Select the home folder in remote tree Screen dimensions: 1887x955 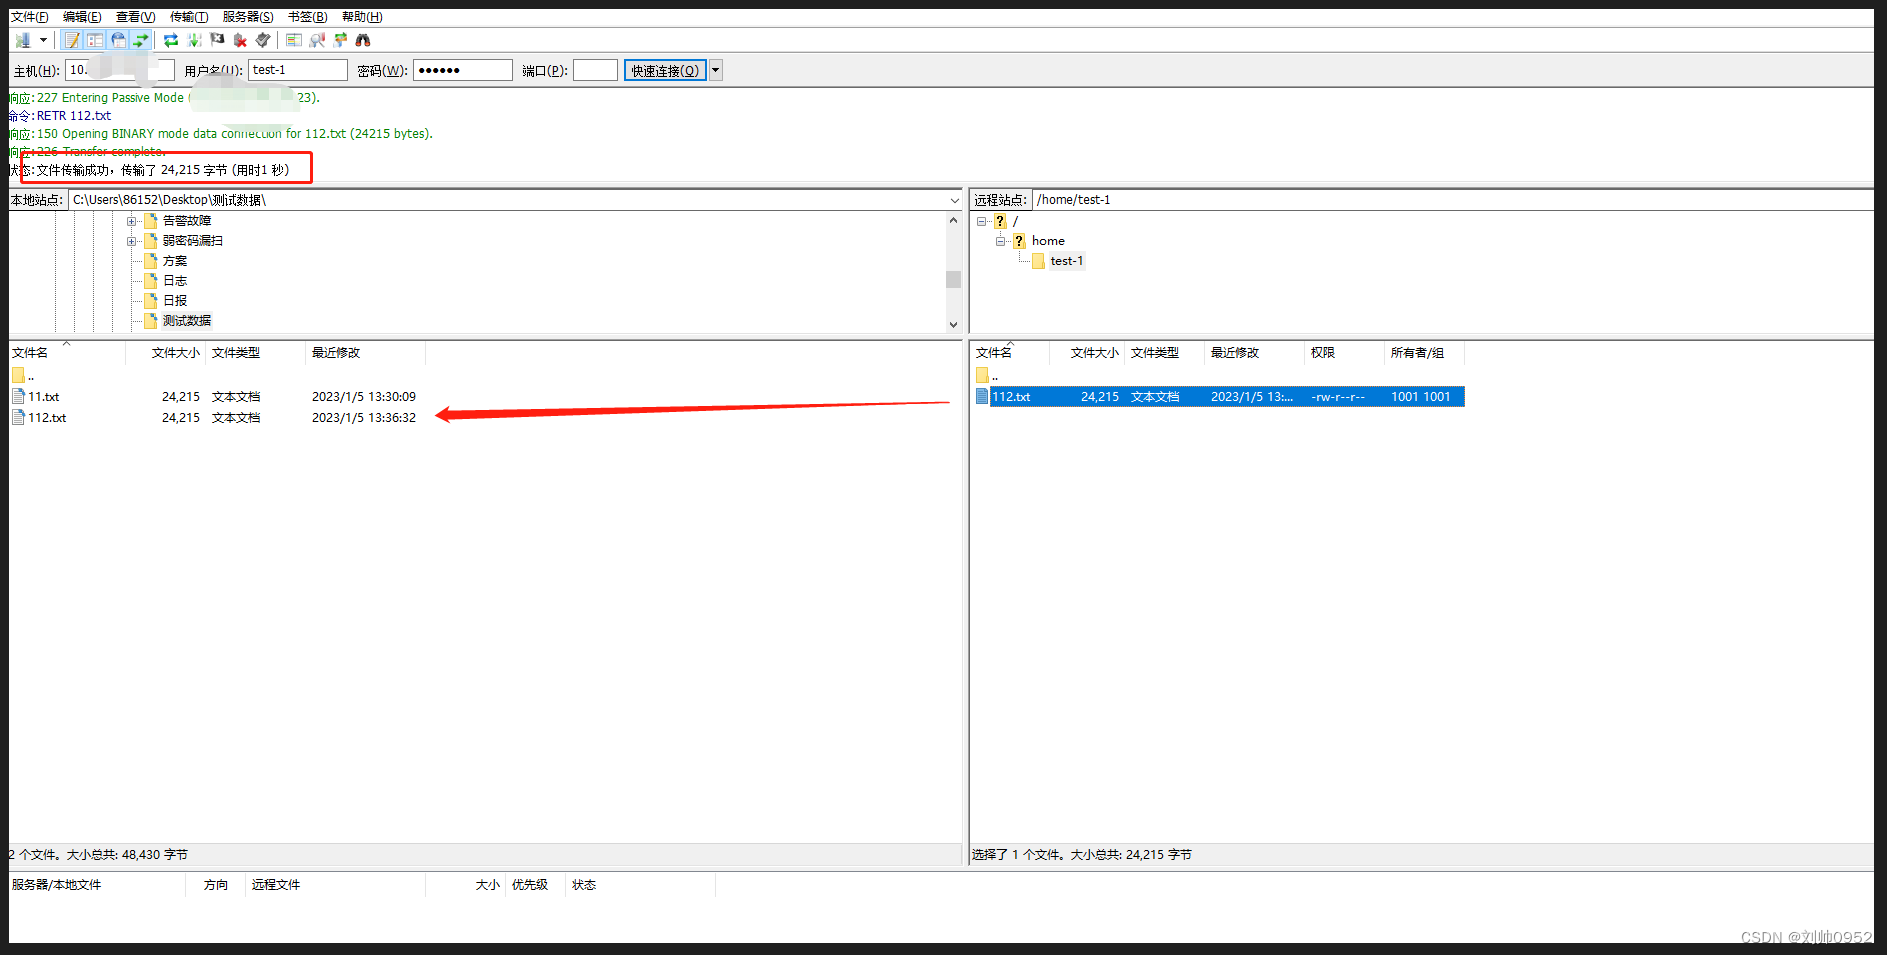tap(1048, 241)
